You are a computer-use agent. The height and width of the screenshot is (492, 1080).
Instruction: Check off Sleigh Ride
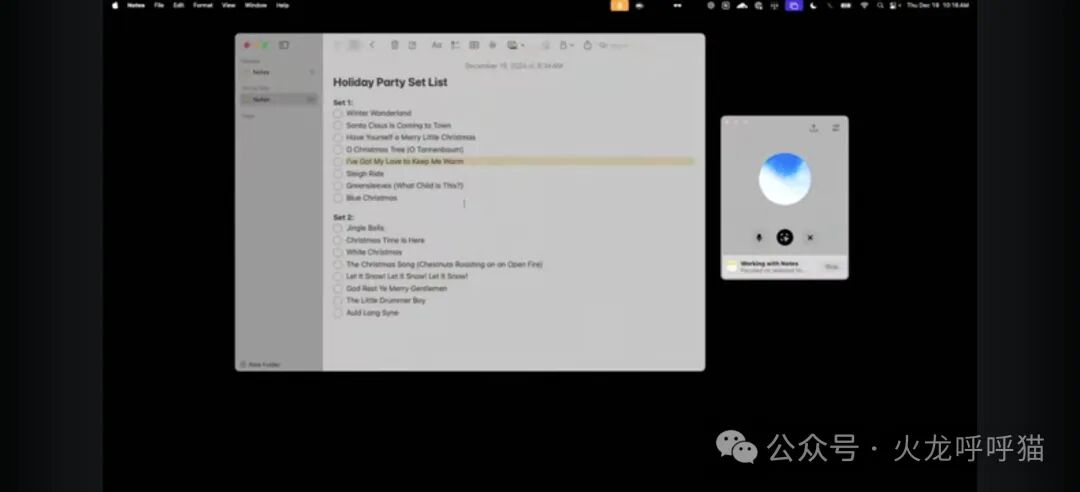coord(338,174)
